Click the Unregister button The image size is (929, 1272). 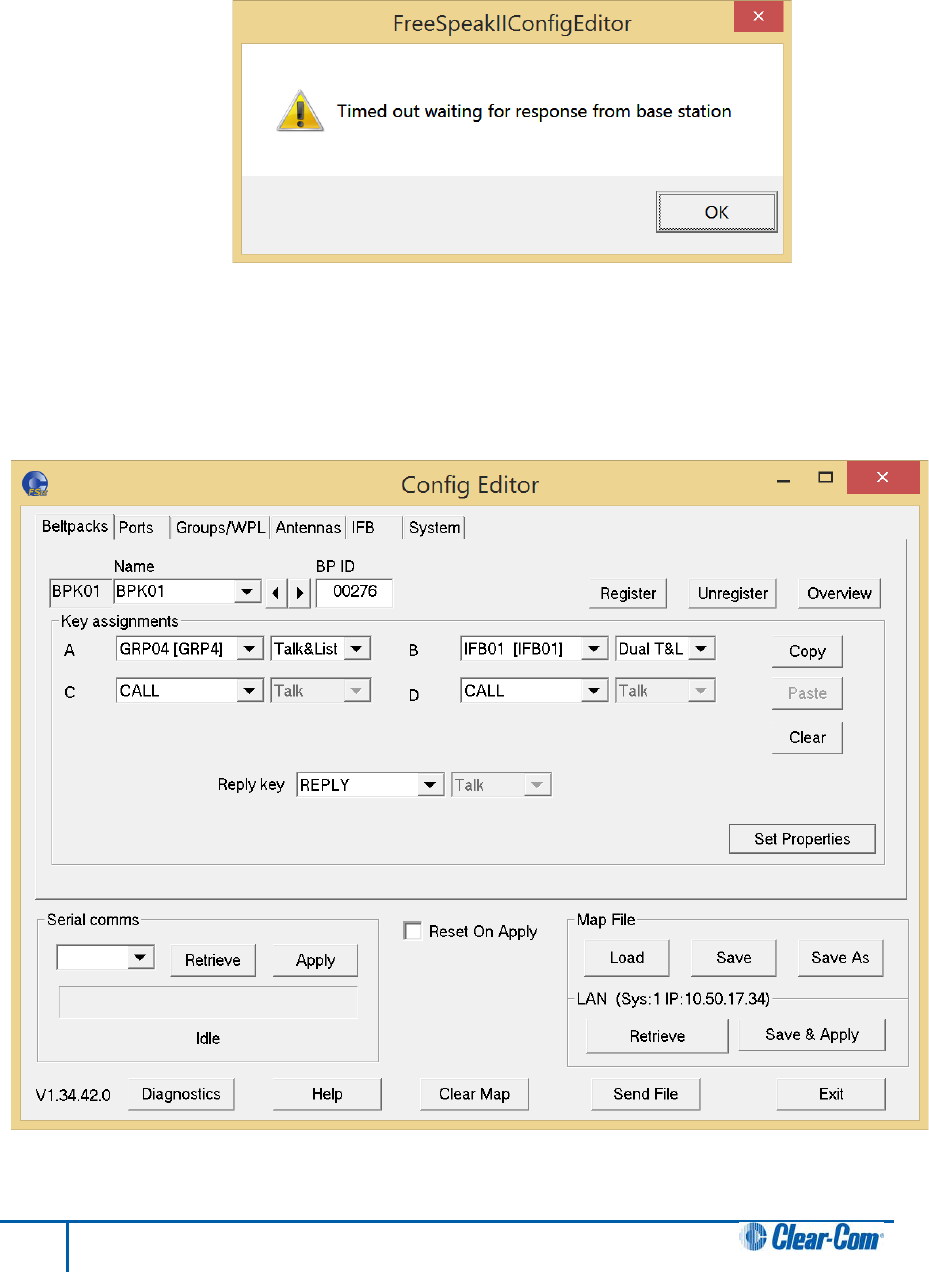click(733, 593)
